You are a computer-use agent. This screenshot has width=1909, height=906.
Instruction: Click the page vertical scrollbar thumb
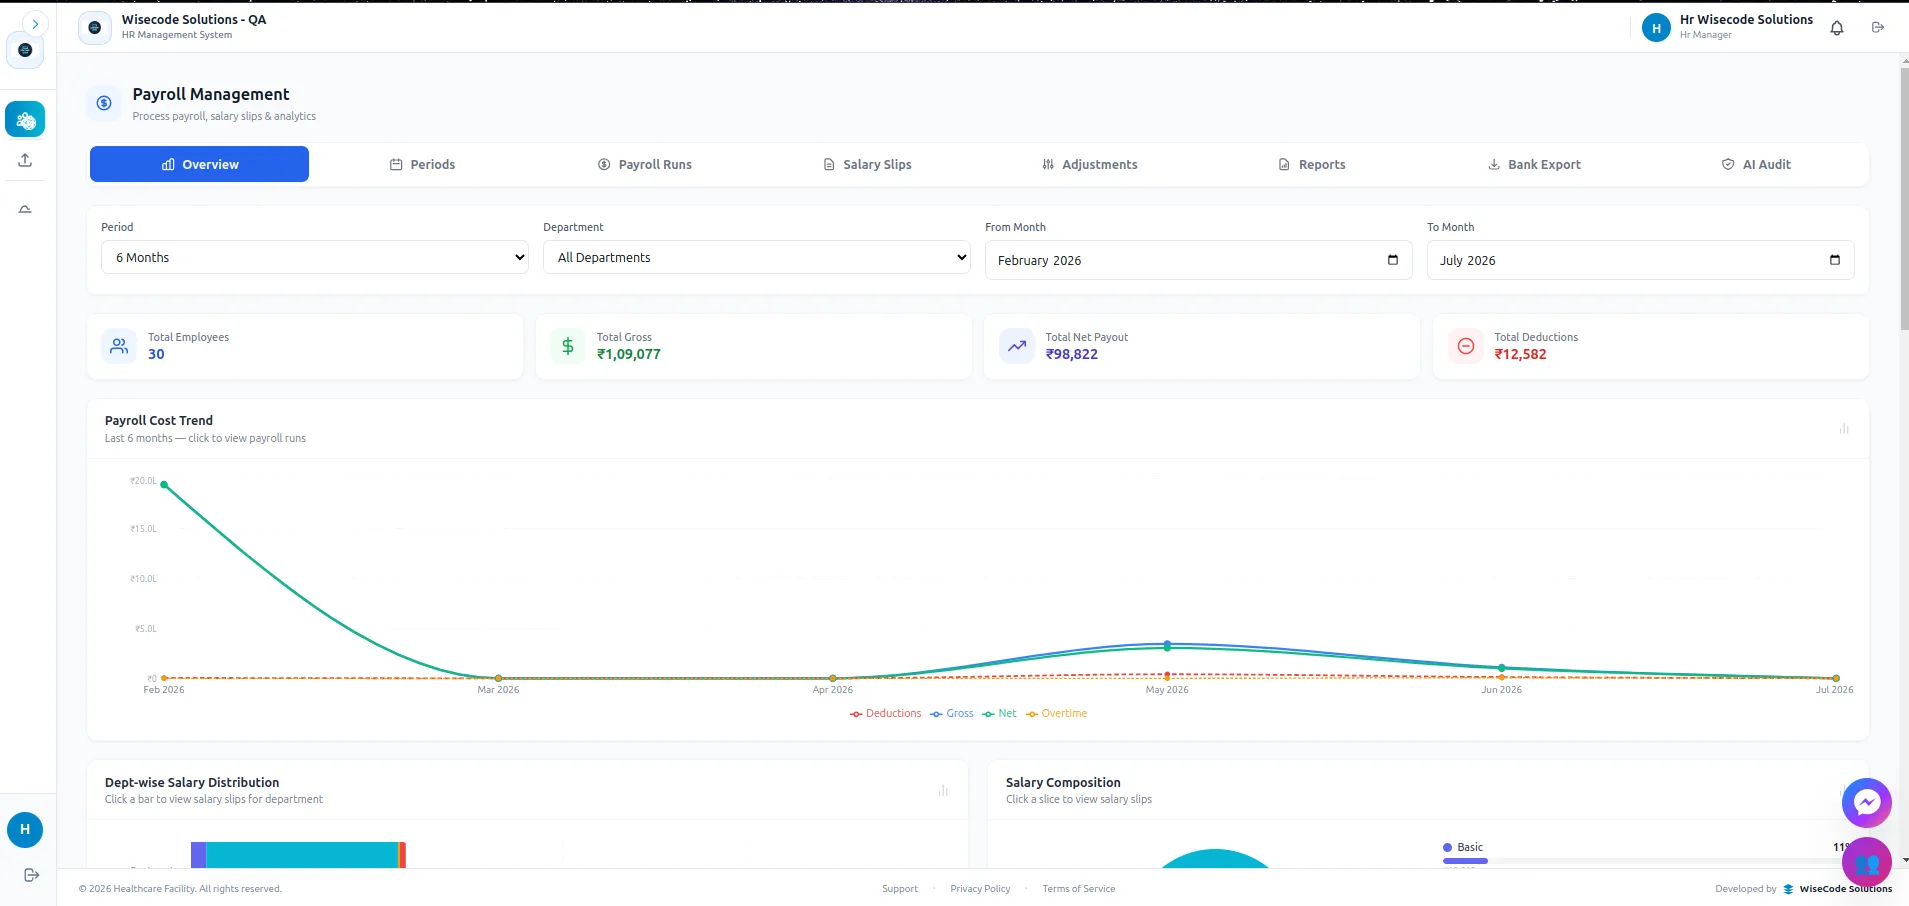coord(1904,198)
